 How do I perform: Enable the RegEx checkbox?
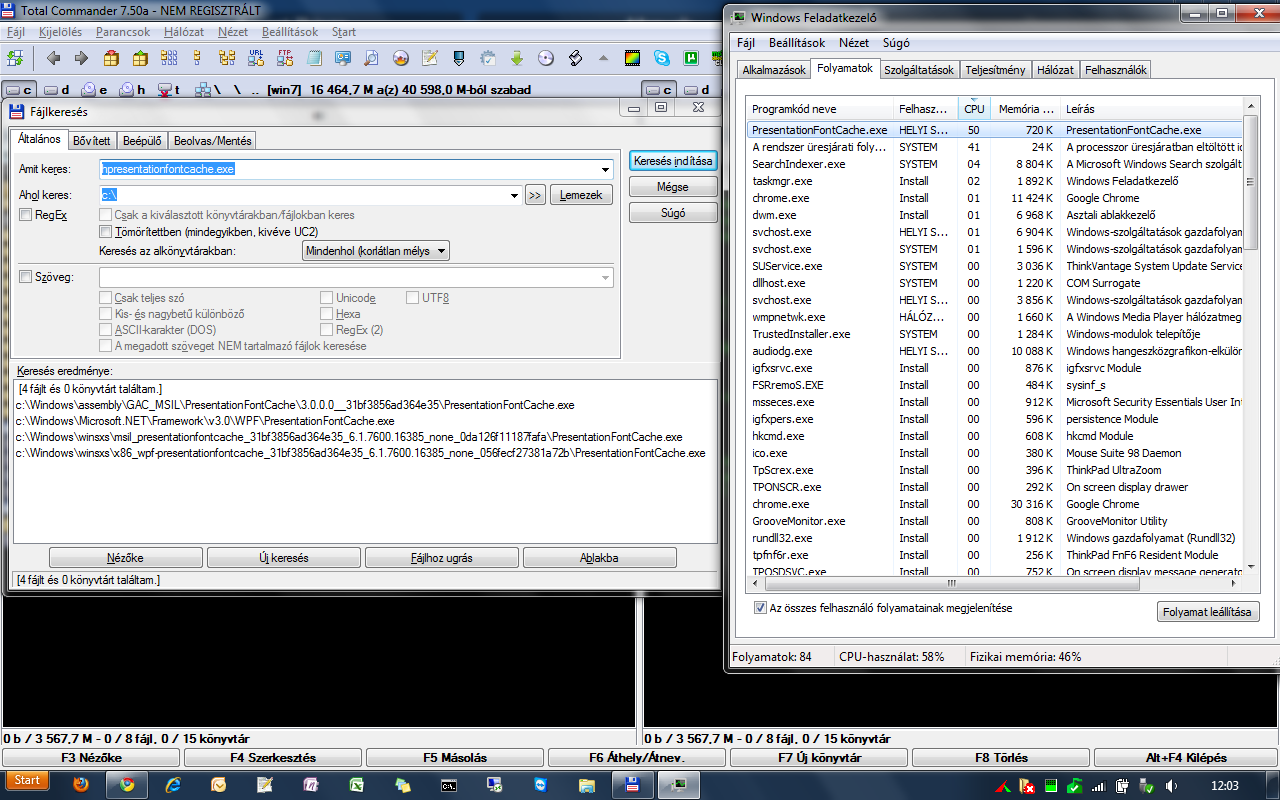pyautogui.click(x=26, y=215)
